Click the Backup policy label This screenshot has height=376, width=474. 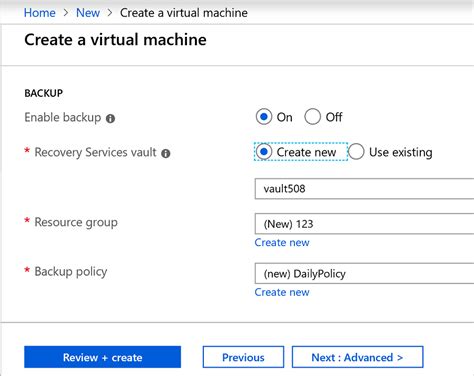click(71, 272)
